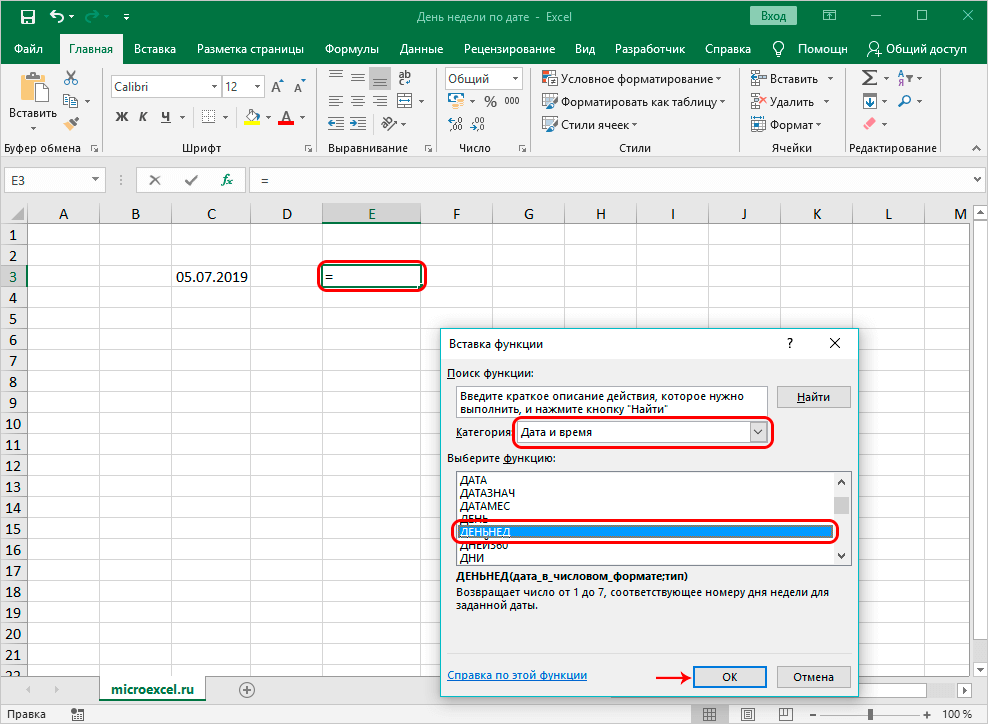Align text to the middle vertically
This screenshot has height=724, width=988.
click(x=358, y=78)
